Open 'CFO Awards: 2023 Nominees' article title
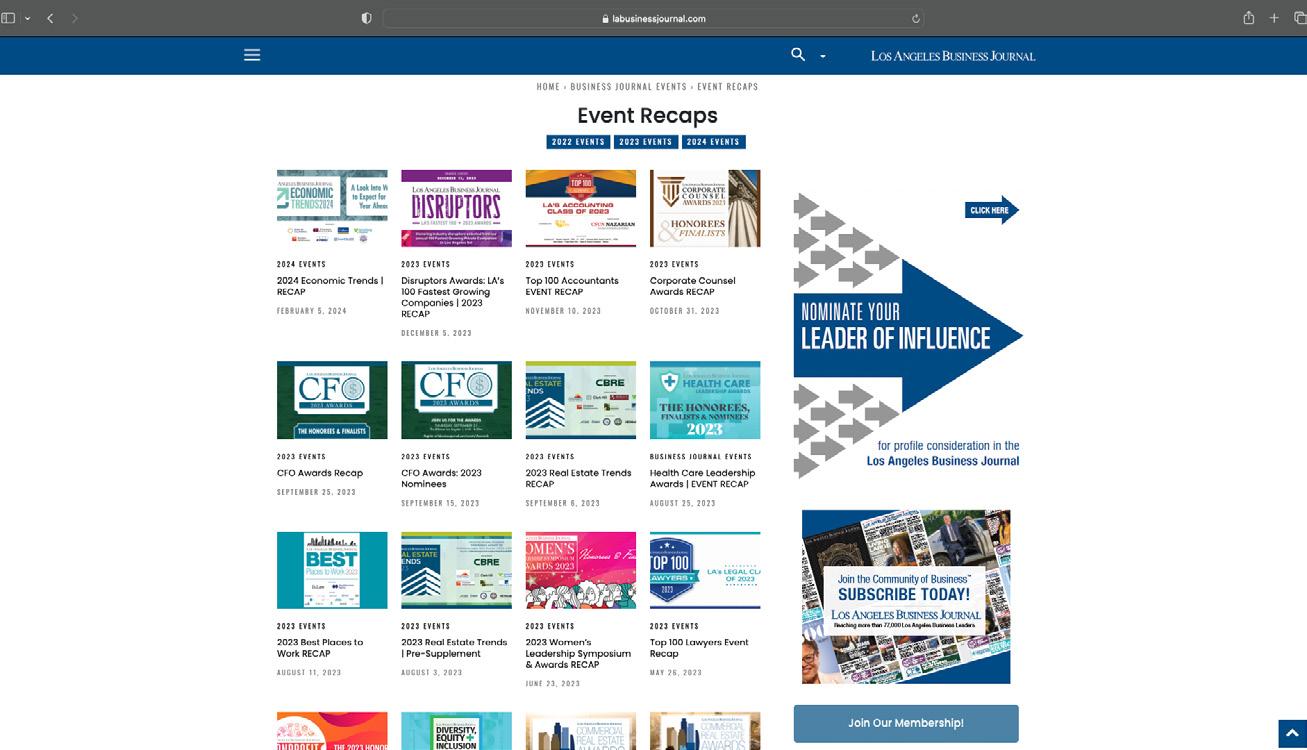This screenshot has width=1307, height=750. [x=441, y=478]
